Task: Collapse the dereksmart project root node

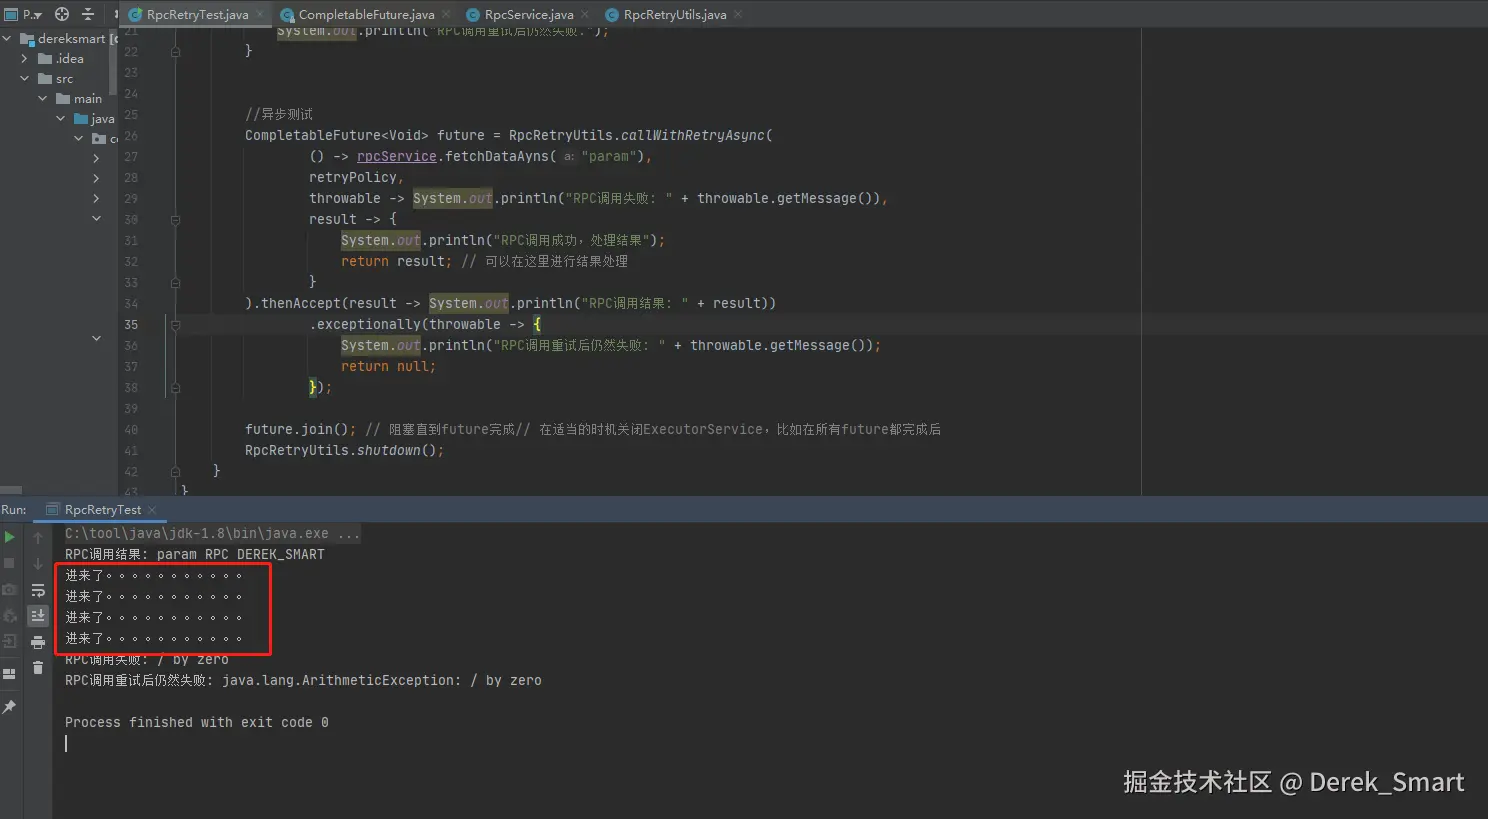Action: click(x=7, y=39)
